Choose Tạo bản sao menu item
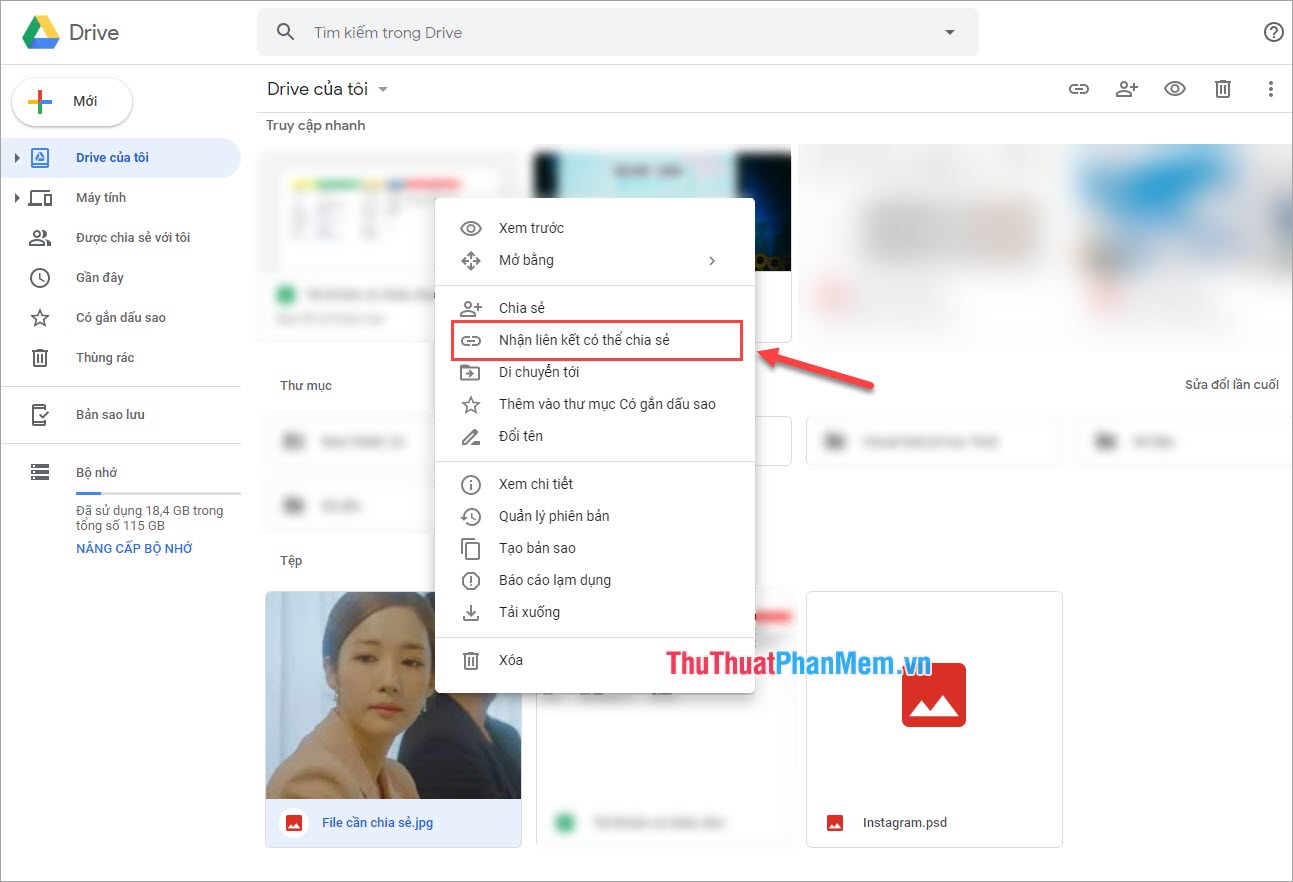Screen dimensions: 1293x882 click(x=595, y=548)
